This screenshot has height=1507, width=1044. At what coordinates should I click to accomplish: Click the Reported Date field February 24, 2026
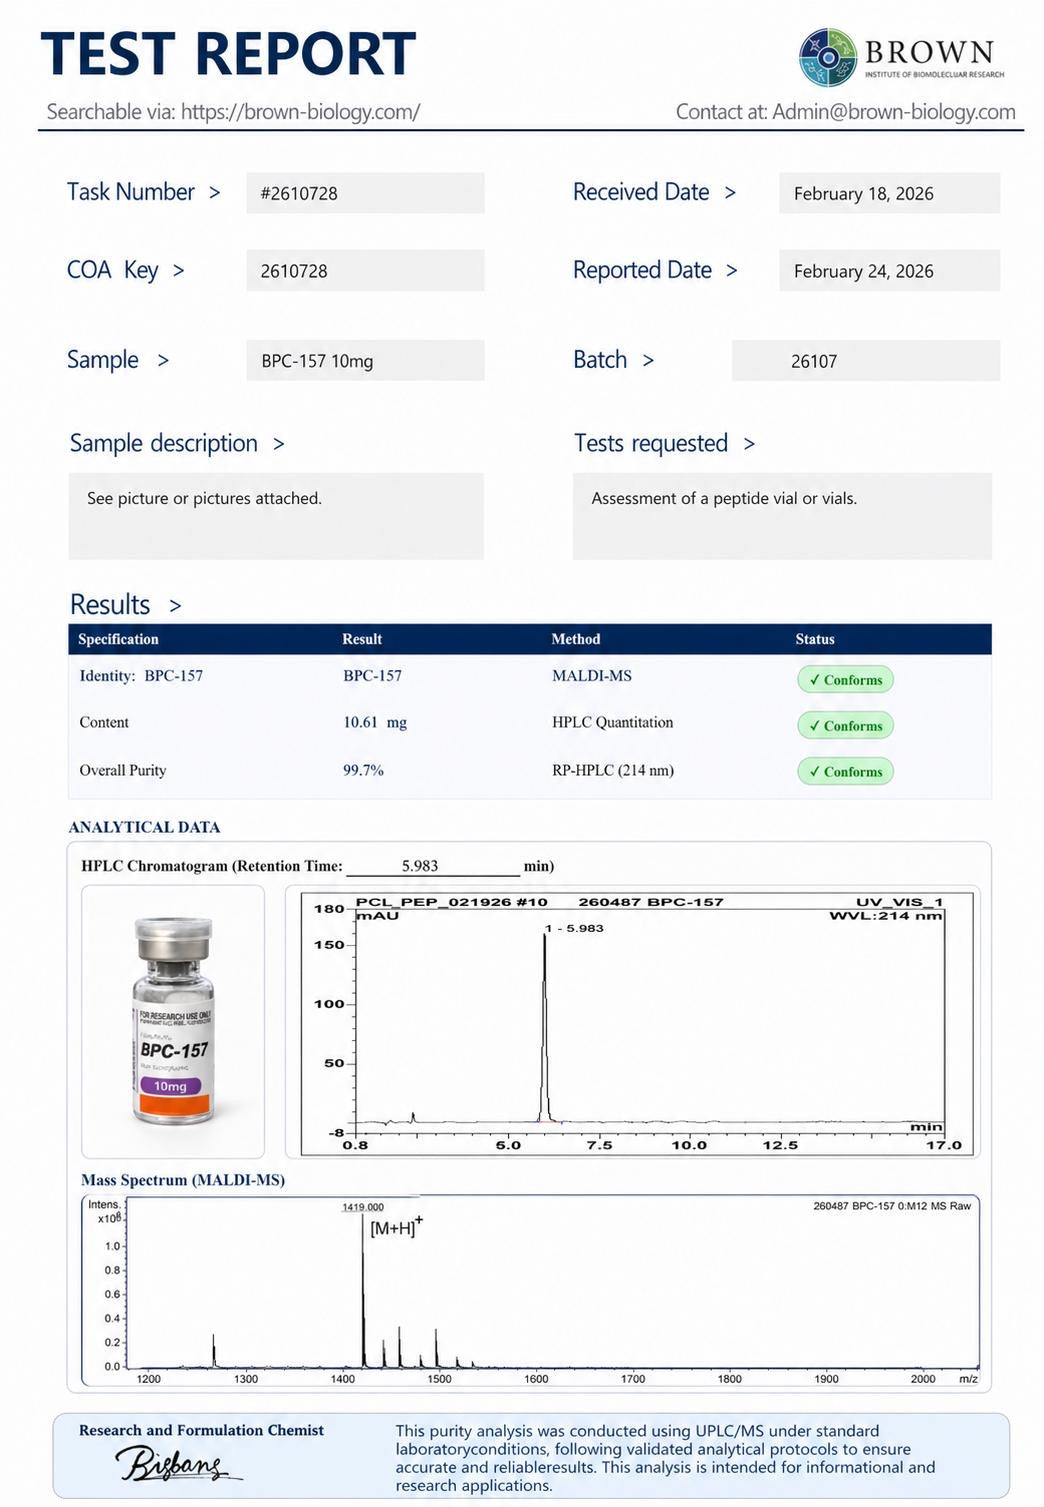(889, 271)
